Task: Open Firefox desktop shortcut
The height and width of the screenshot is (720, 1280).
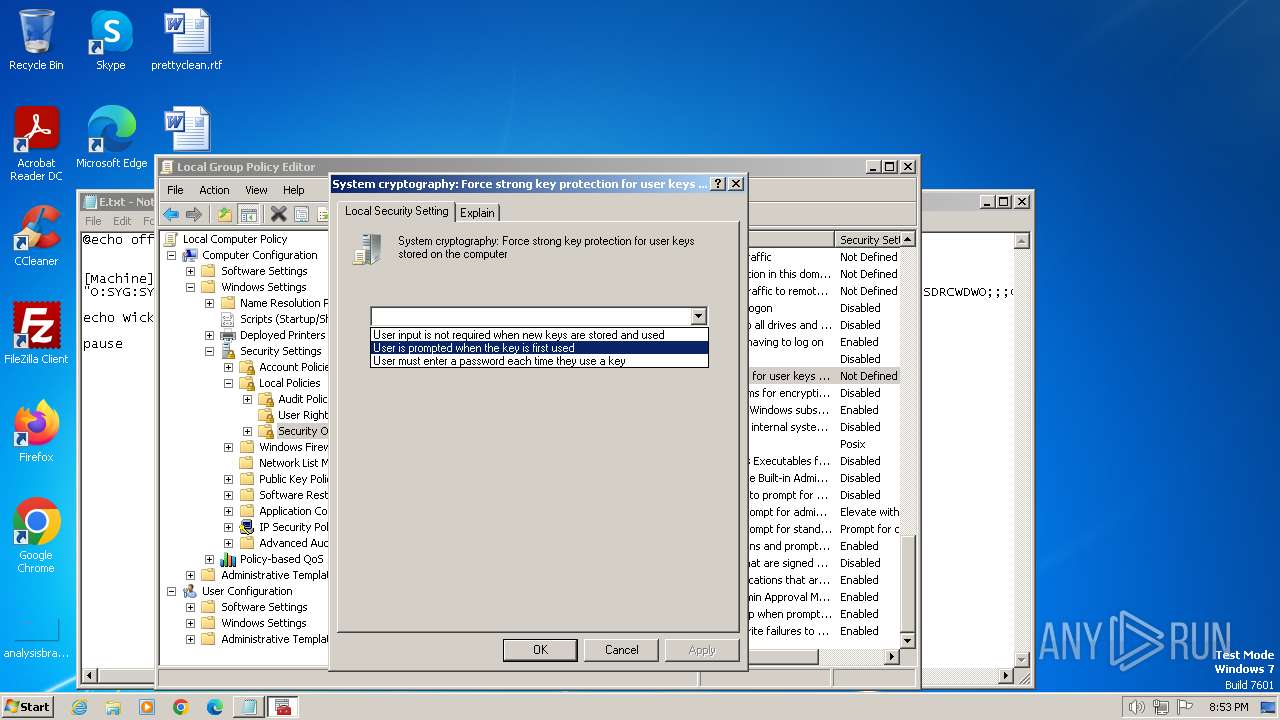Action: (36, 432)
